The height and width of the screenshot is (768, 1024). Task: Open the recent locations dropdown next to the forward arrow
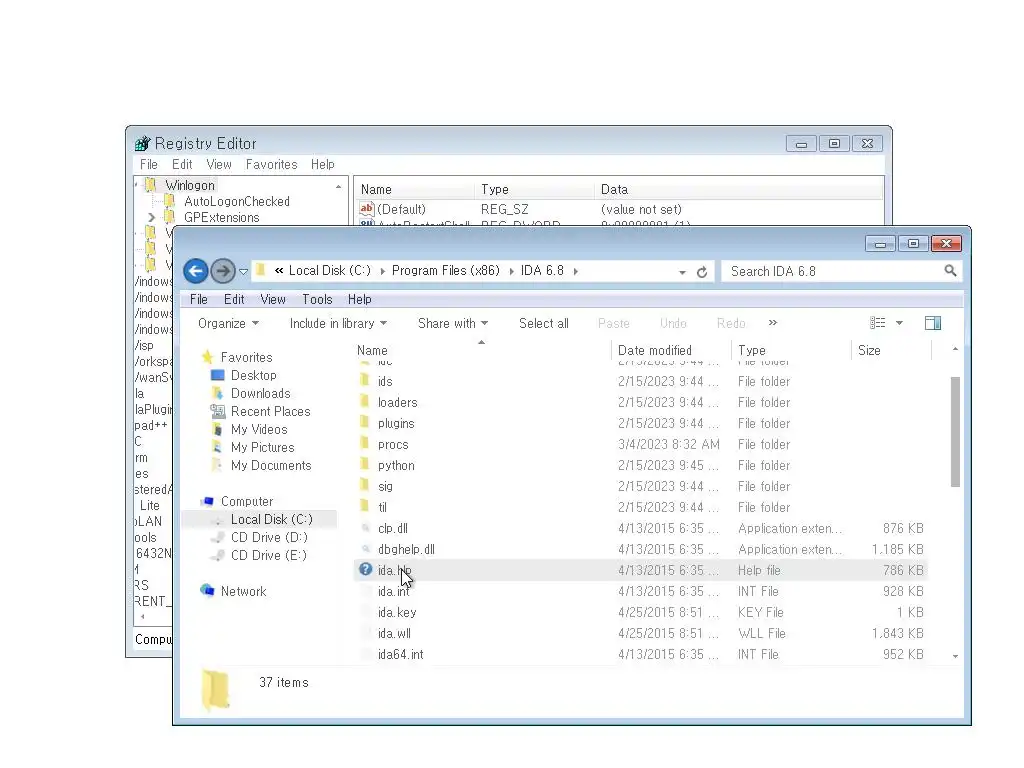pyautogui.click(x=244, y=272)
